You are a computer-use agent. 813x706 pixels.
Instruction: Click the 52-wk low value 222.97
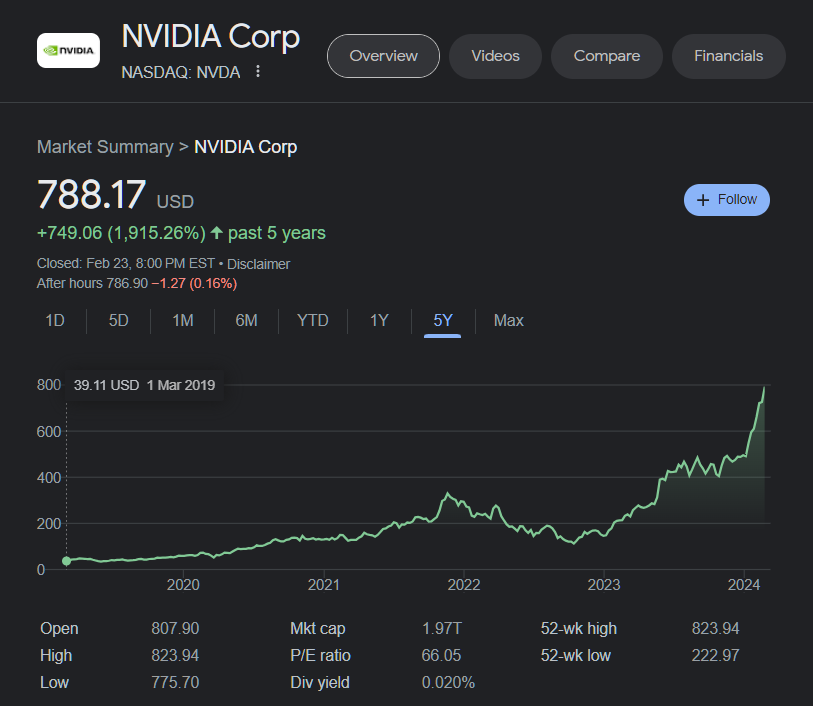click(x=716, y=655)
